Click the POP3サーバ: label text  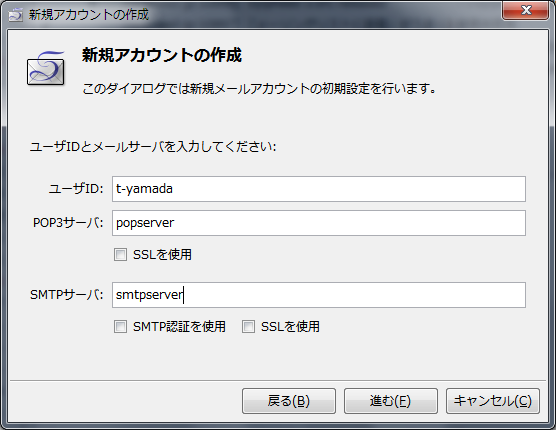click(x=68, y=223)
